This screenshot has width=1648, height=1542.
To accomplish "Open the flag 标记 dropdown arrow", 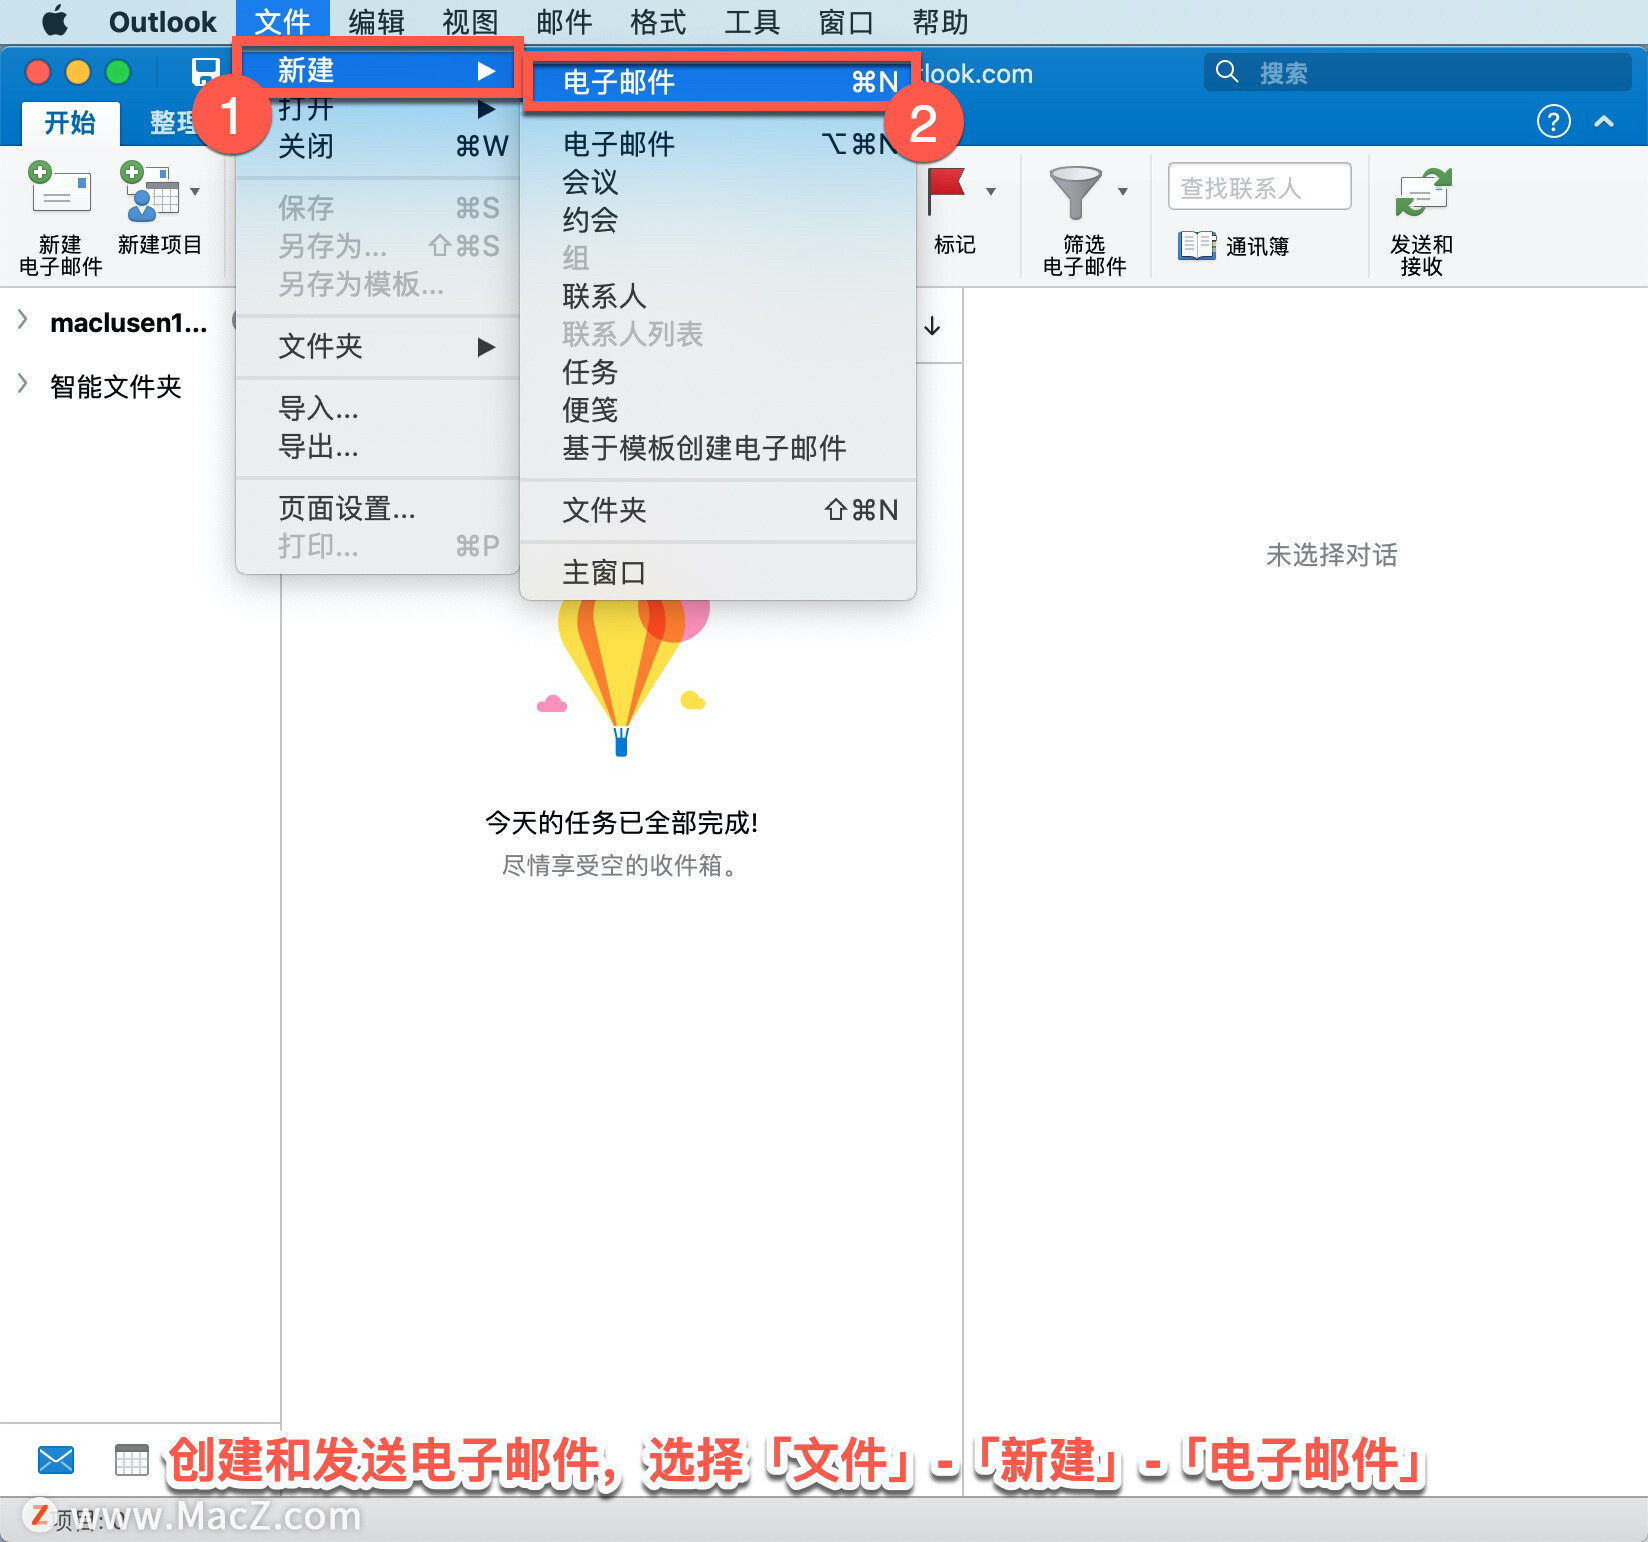I will pyautogui.click(x=991, y=191).
